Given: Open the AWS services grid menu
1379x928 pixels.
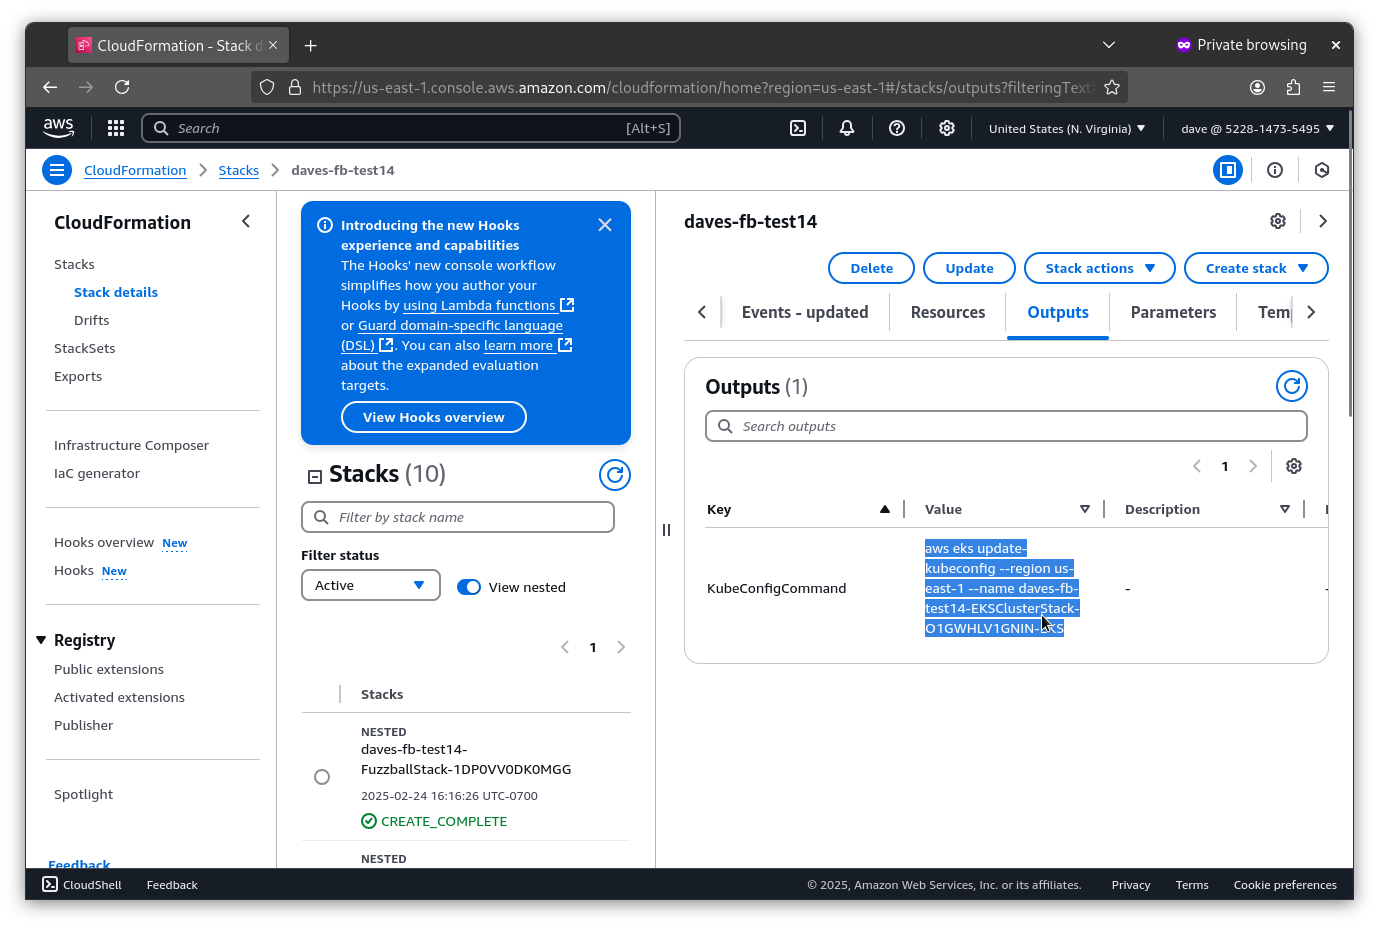Looking at the screenshot, I should click(x=116, y=128).
